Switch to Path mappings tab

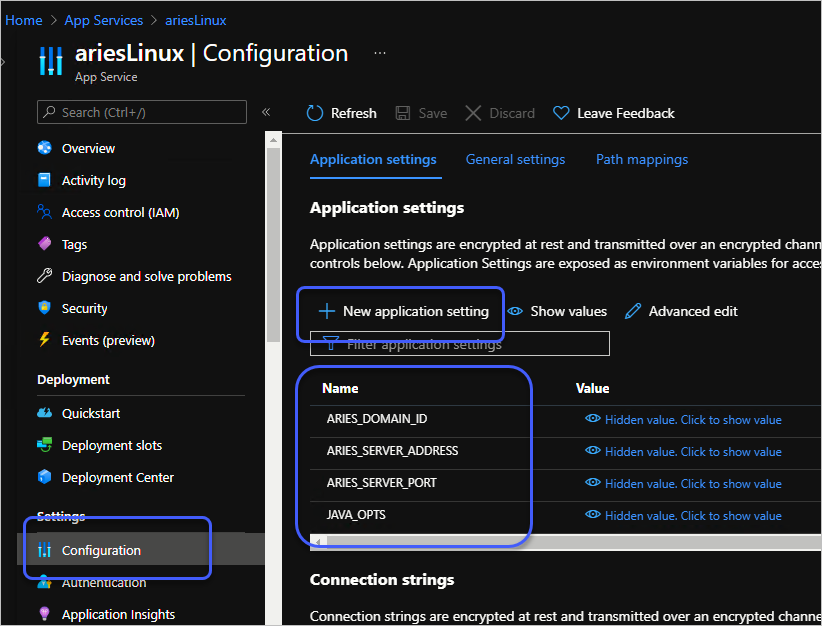(642, 159)
